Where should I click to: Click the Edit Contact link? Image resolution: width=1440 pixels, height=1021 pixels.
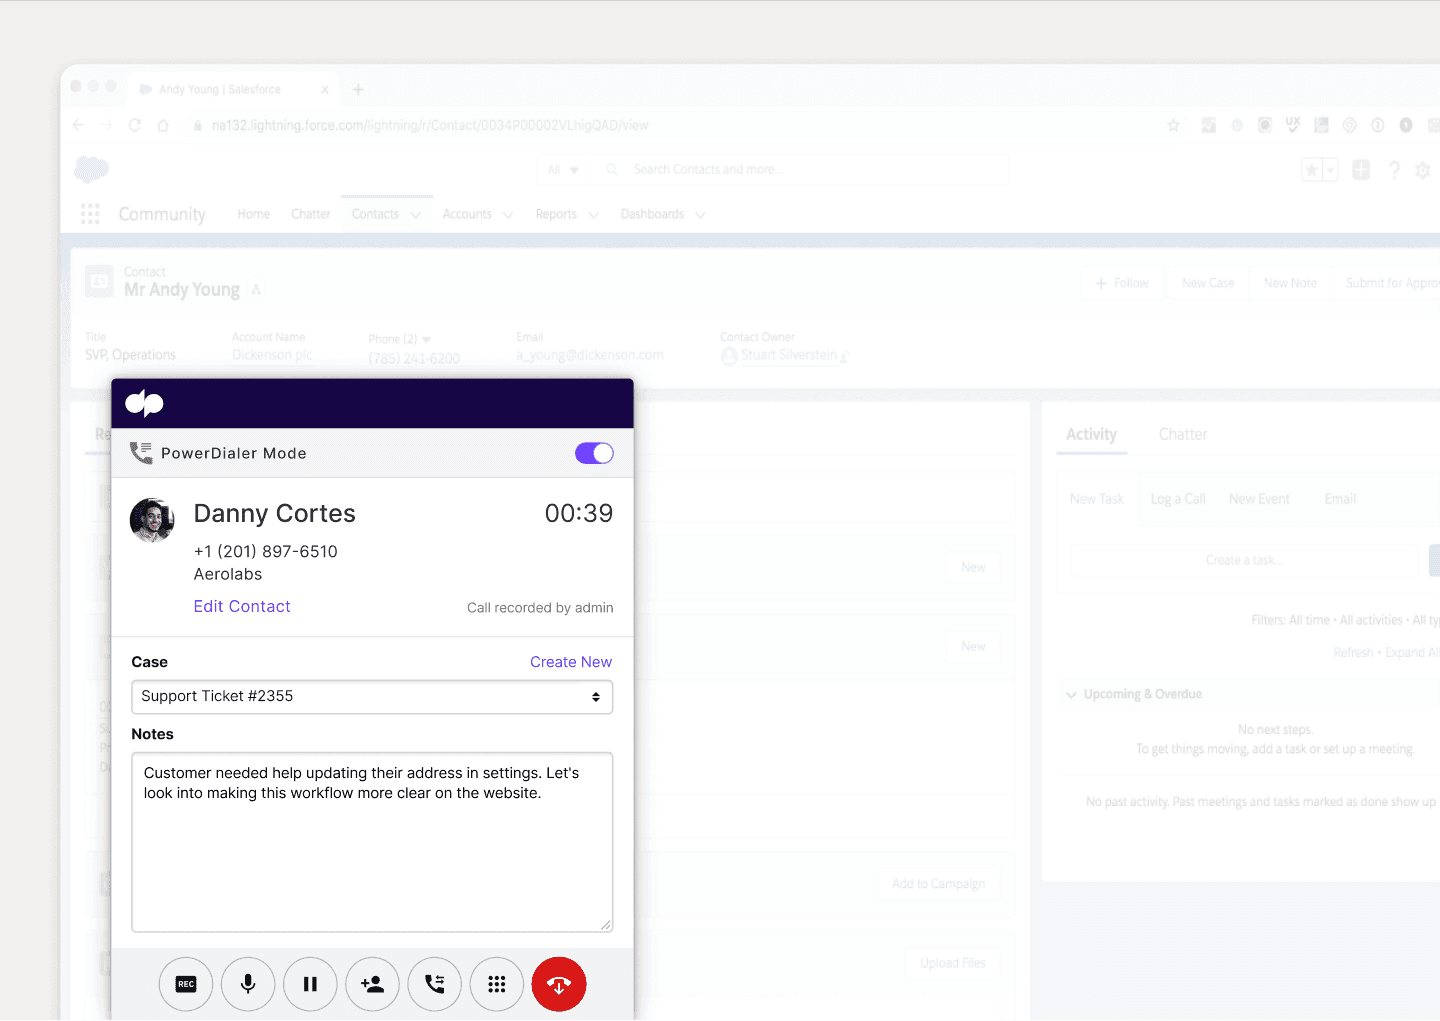[x=241, y=606]
